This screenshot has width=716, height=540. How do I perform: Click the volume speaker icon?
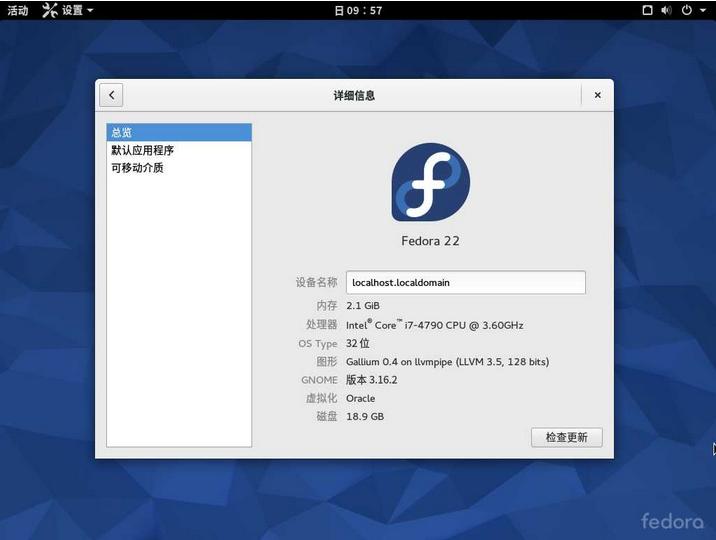[x=666, y=10]
